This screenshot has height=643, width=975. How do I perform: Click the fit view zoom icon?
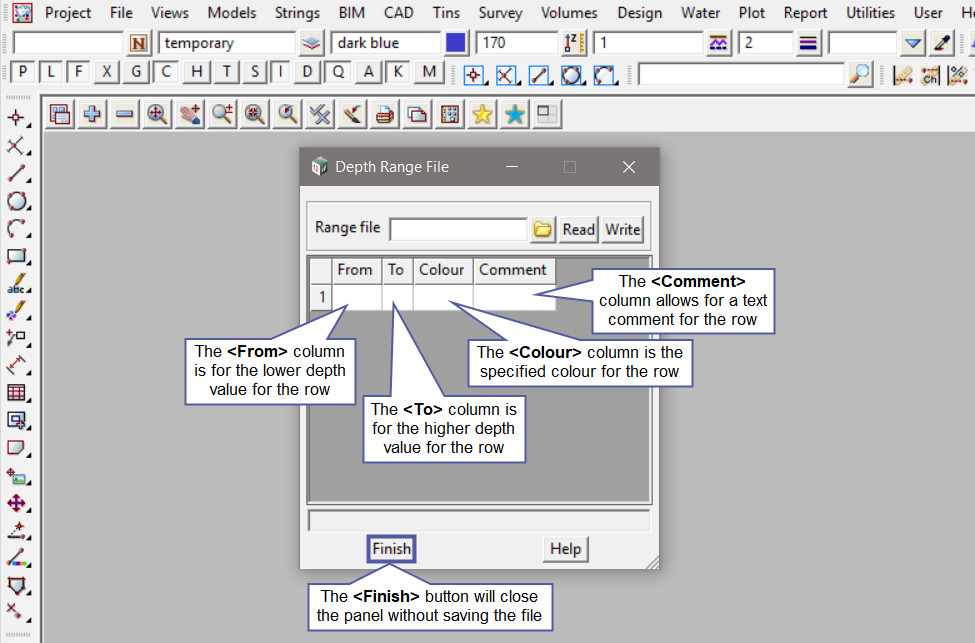point(157,114)
